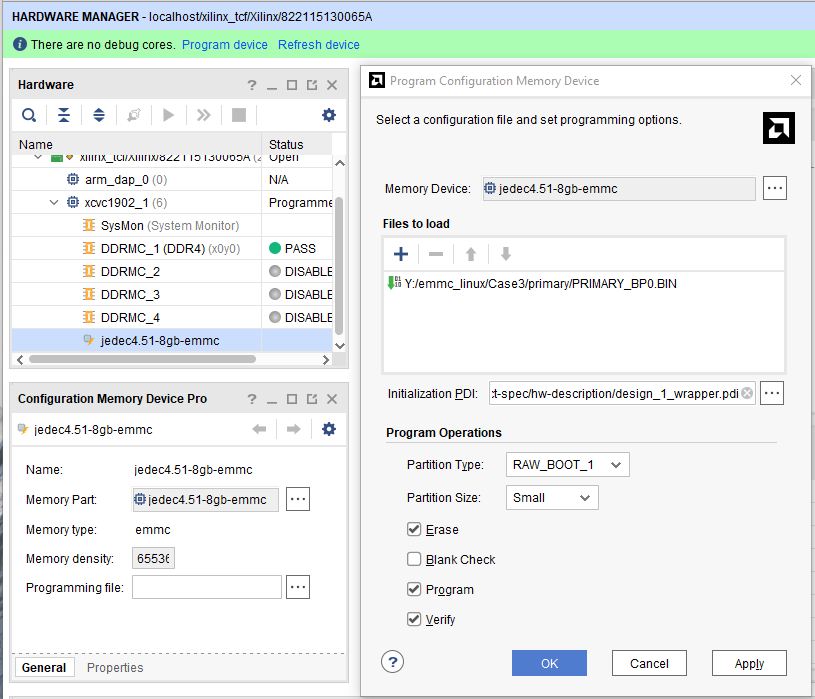The height and width of the screenshot is (699, 815).
Task: Switch to the General tab
Action: [44, 667]
